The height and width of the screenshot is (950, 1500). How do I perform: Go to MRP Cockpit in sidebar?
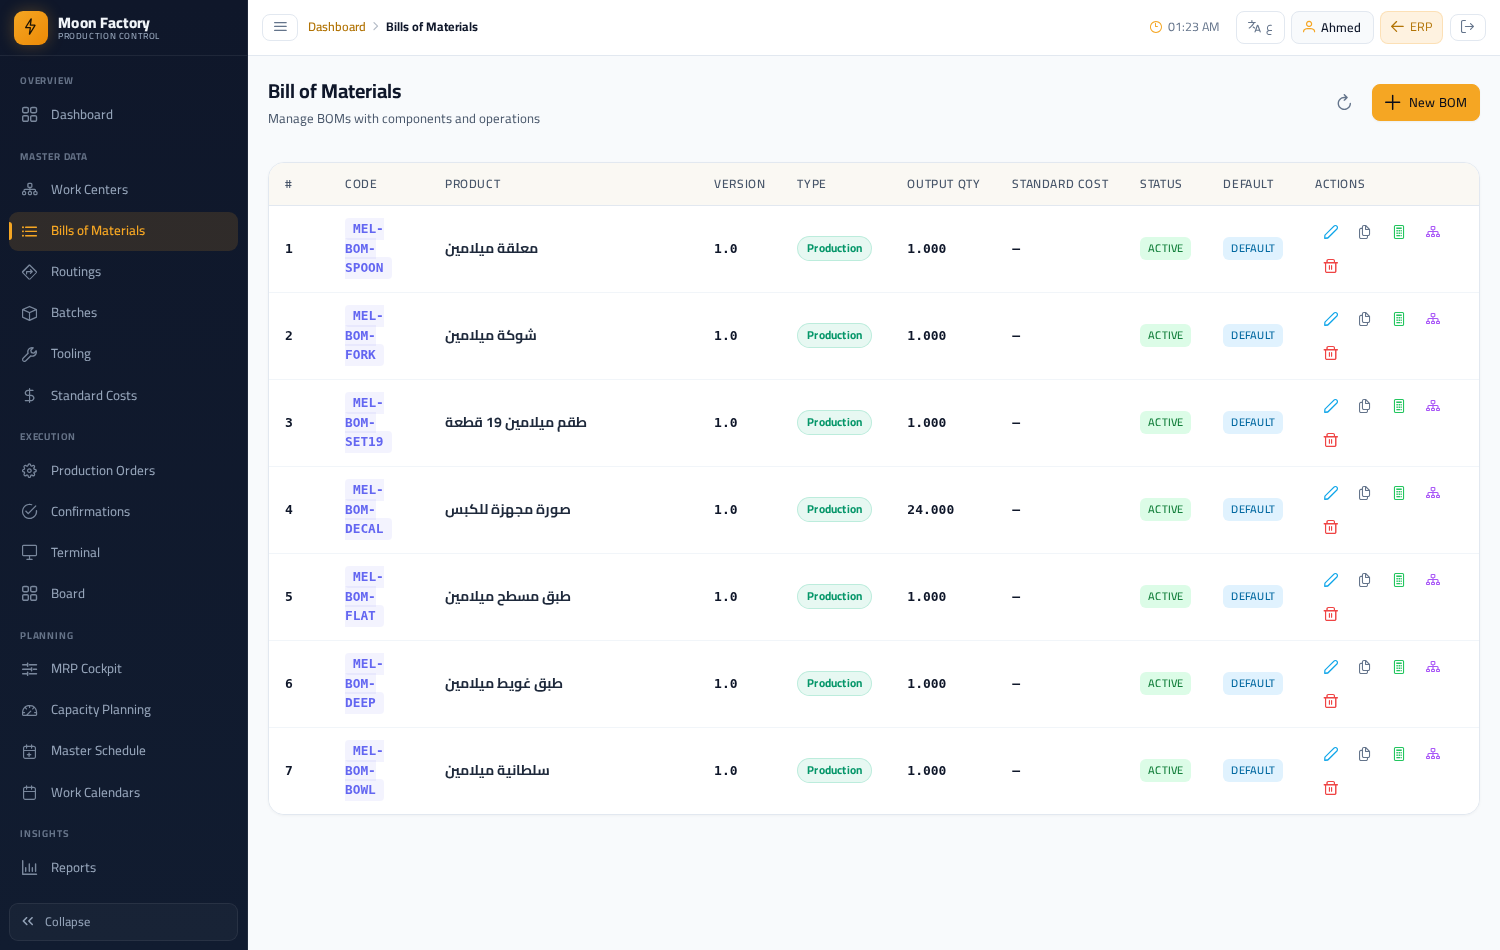(123, 669)
